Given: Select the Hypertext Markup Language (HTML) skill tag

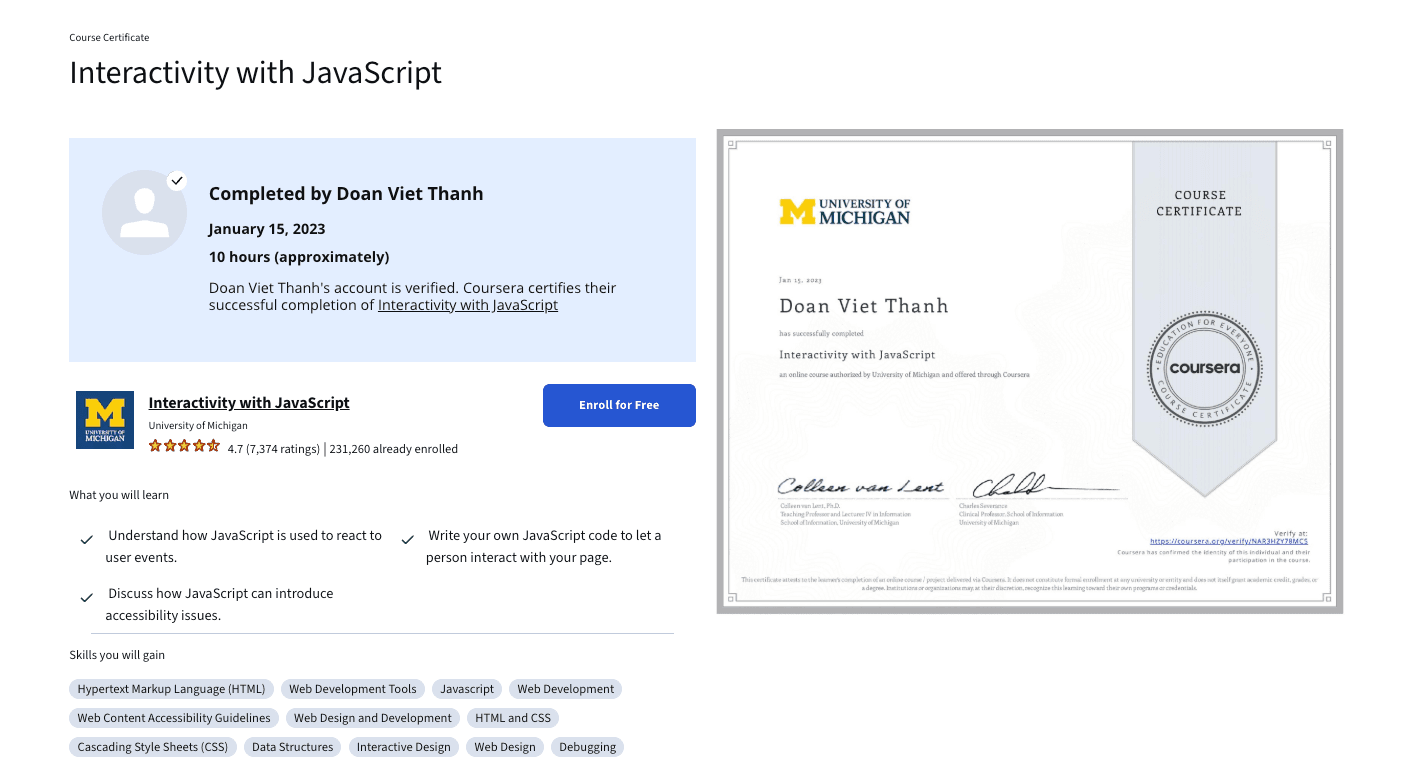Looking at the screenshot, I should tap(172, 689).
